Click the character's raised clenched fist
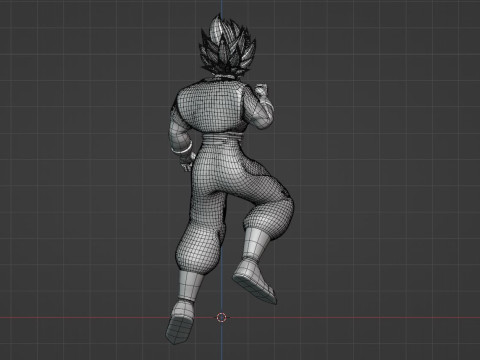 pos(262,91)
